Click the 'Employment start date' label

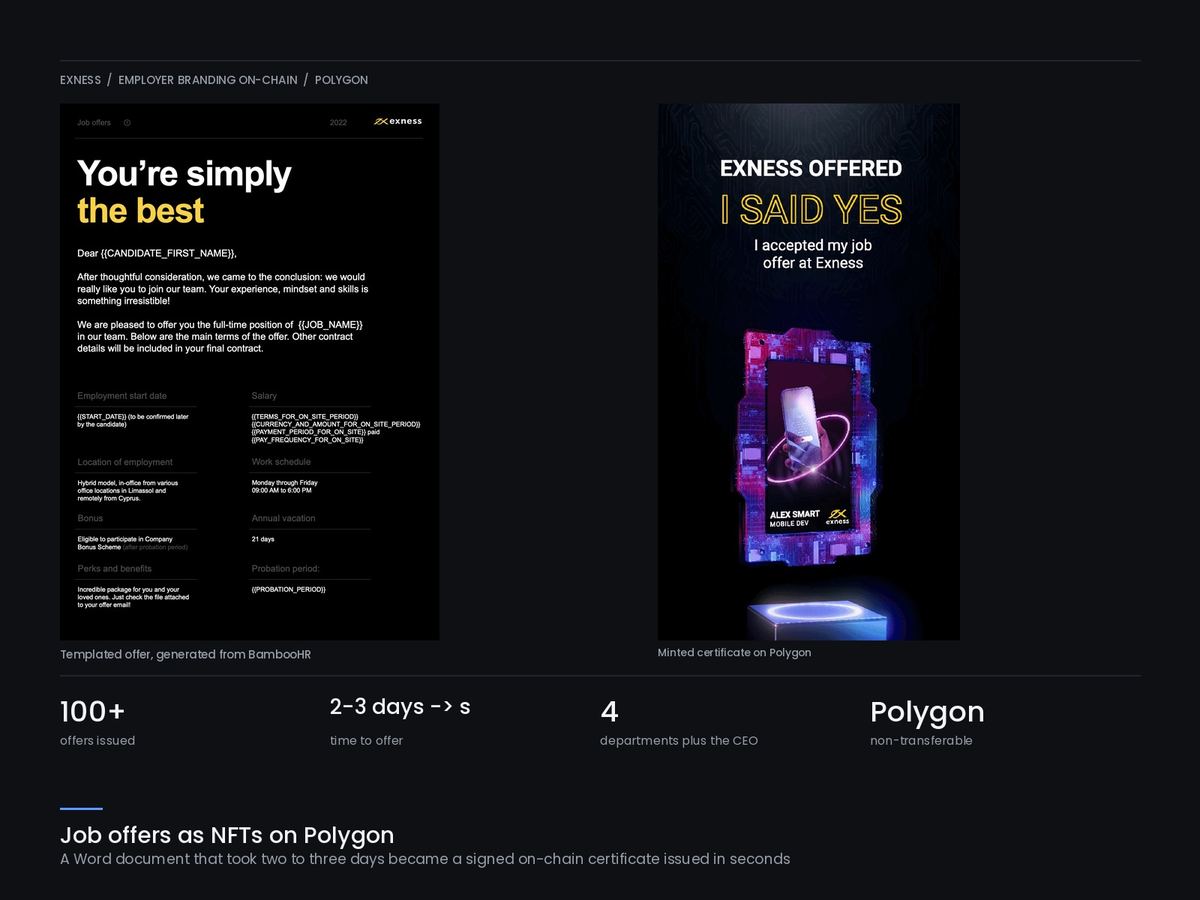pyautogui.click(x=122, y=396)
